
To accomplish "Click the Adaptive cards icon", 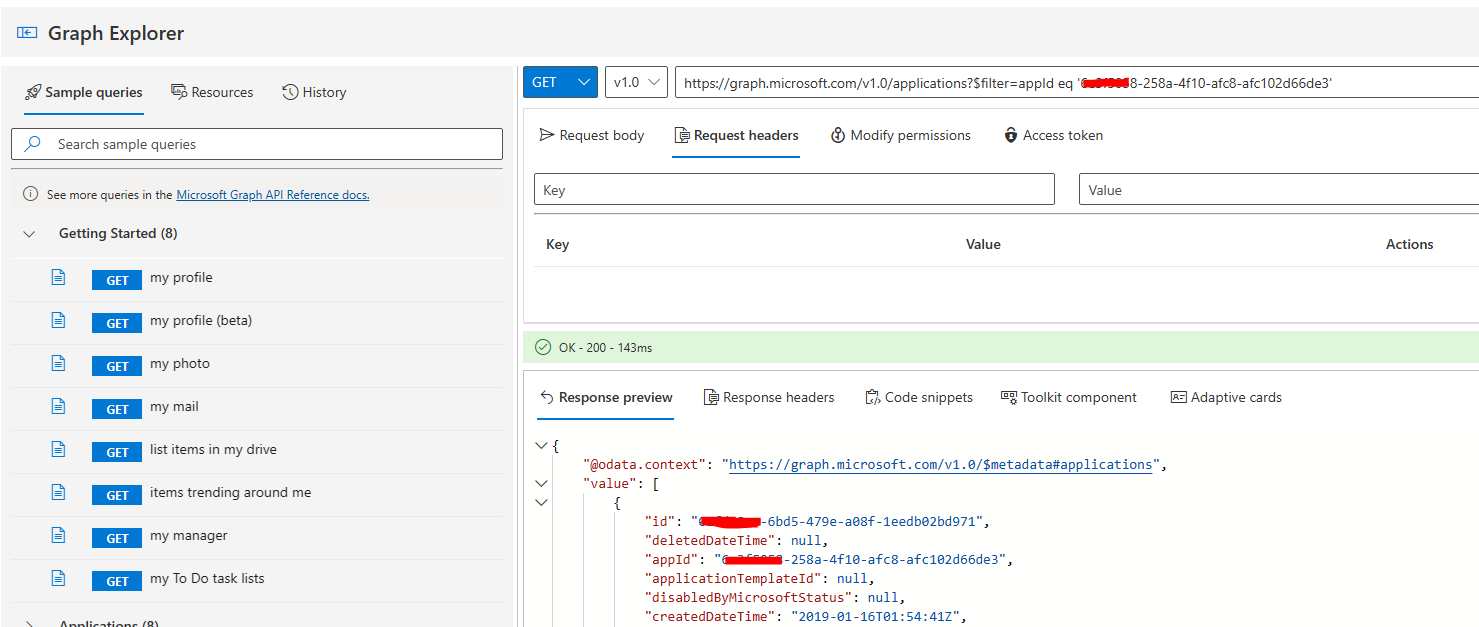I will [x=1178, y=397].
